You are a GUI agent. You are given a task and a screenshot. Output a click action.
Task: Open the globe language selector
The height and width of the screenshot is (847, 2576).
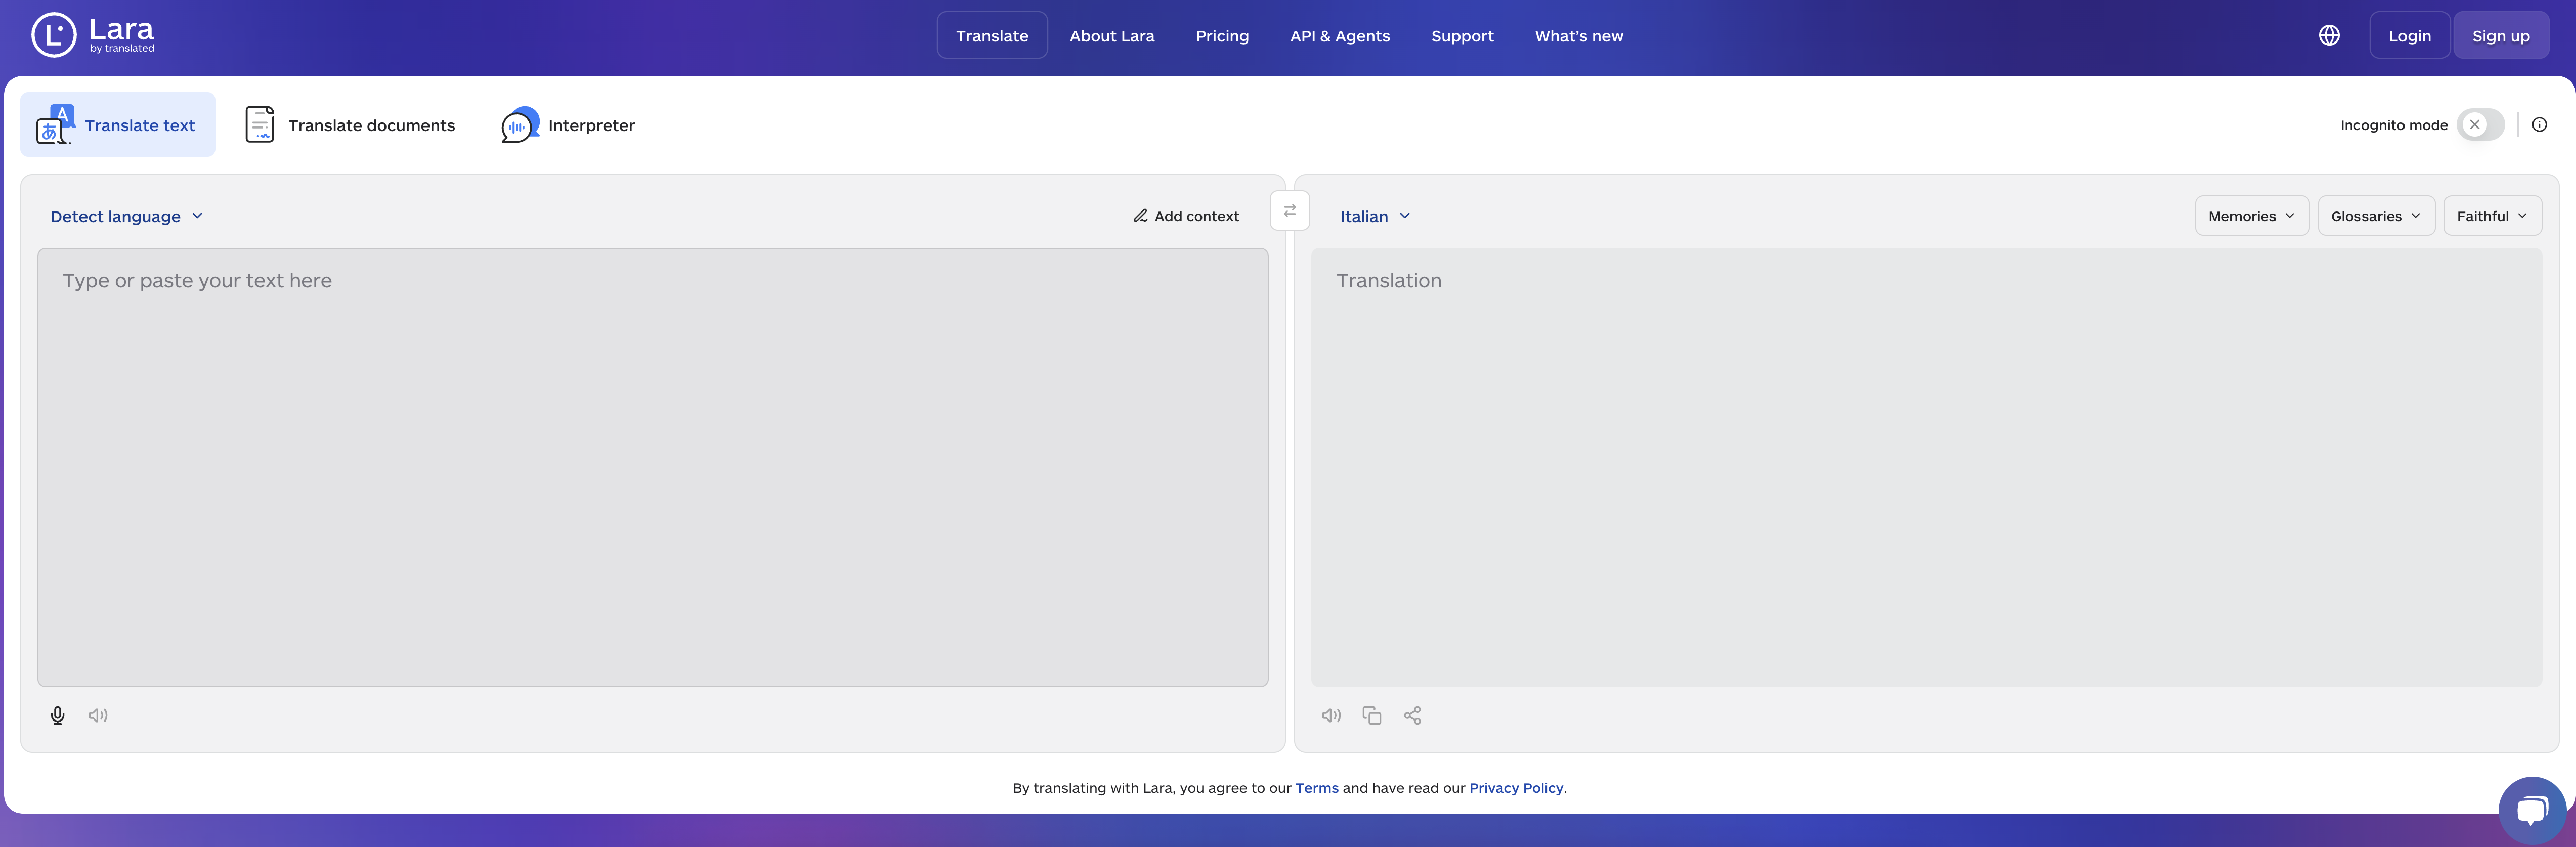coord(2328,35)
